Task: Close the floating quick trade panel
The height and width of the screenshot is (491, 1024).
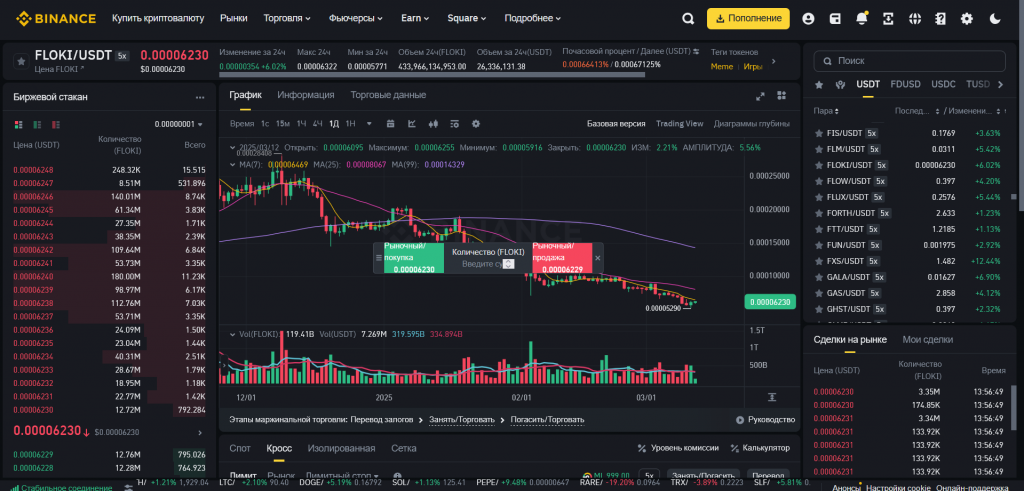Action: [x=598, y=258]
